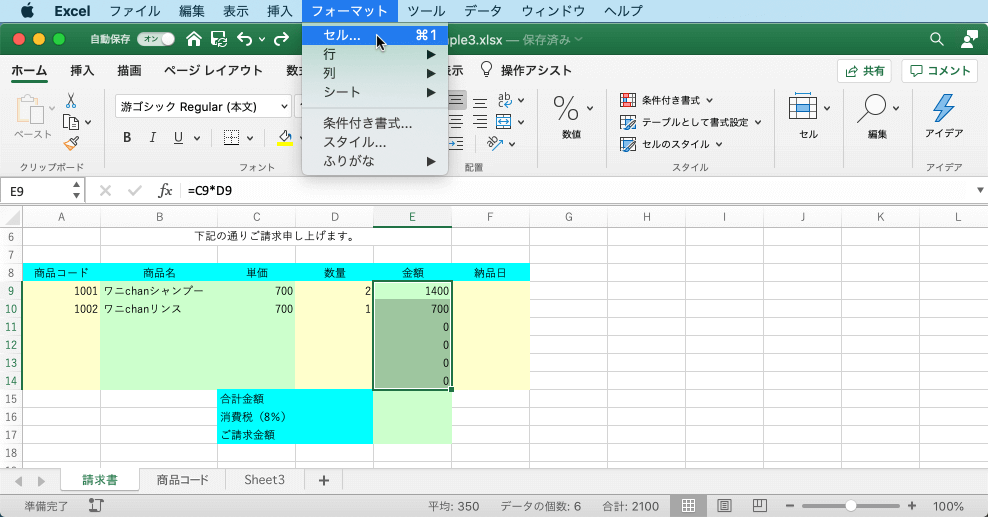This screenshot has width=988, height=517.
Task: Click the Editing magnifier icon
Action: pos(871,108)
